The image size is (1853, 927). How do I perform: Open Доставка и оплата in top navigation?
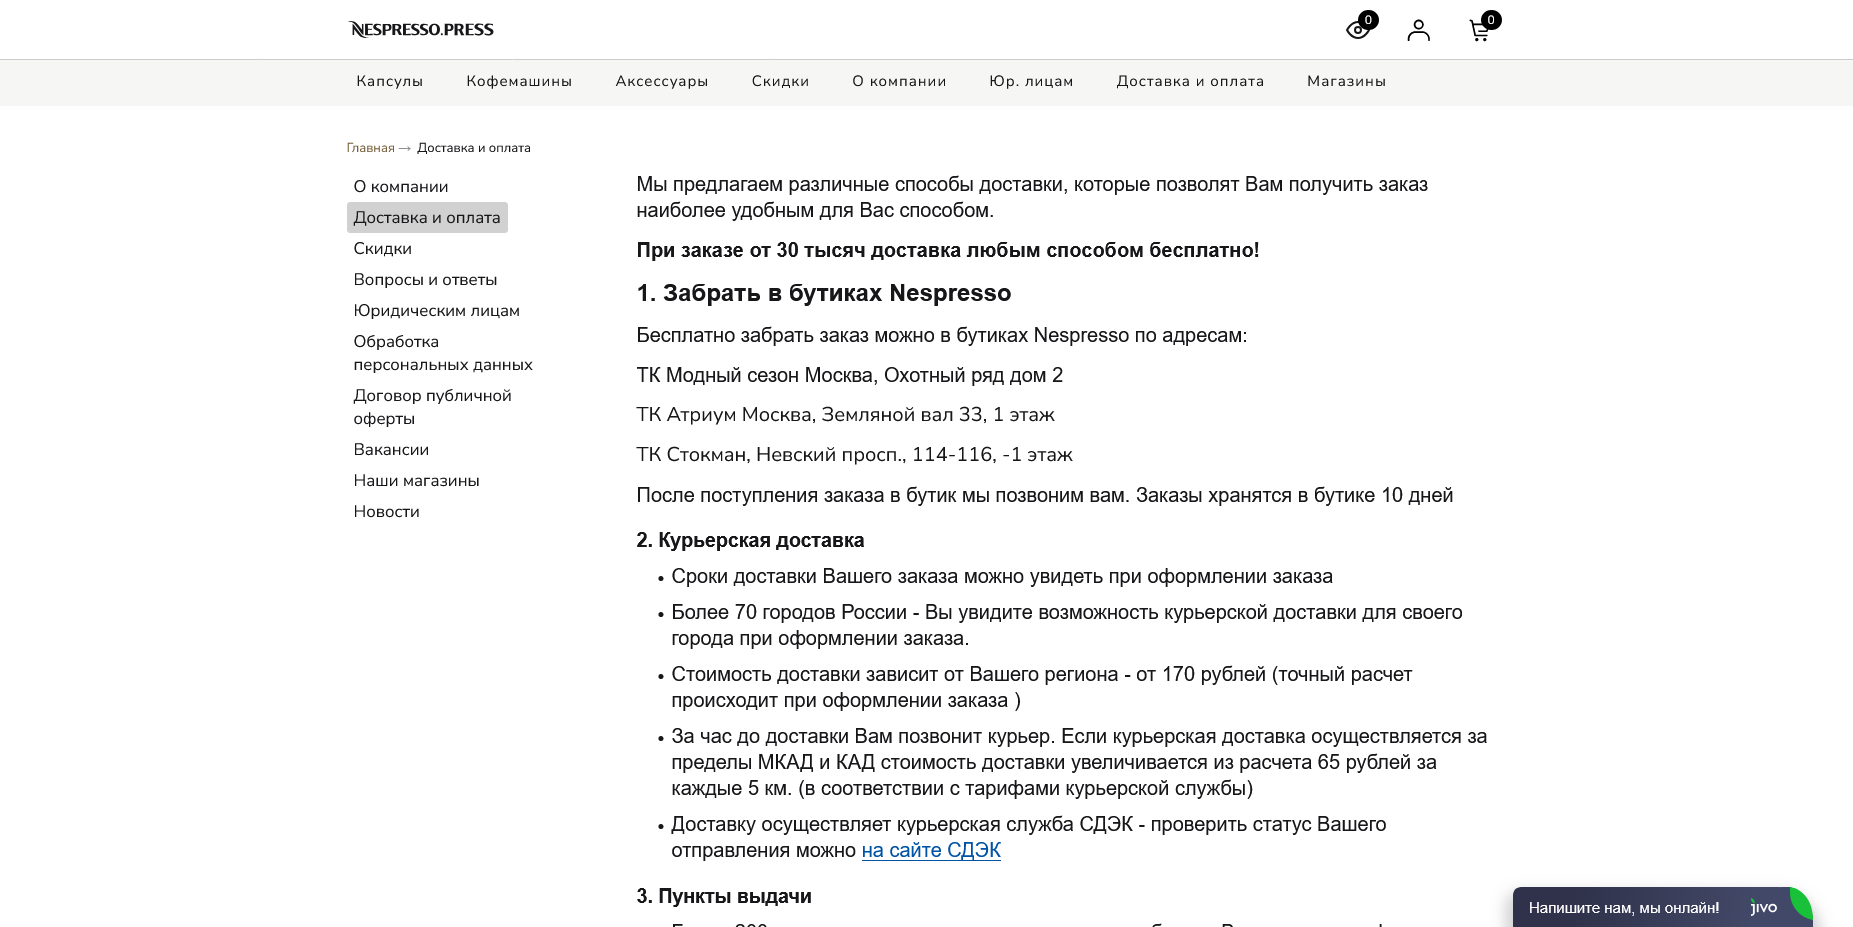point(1190,81)
